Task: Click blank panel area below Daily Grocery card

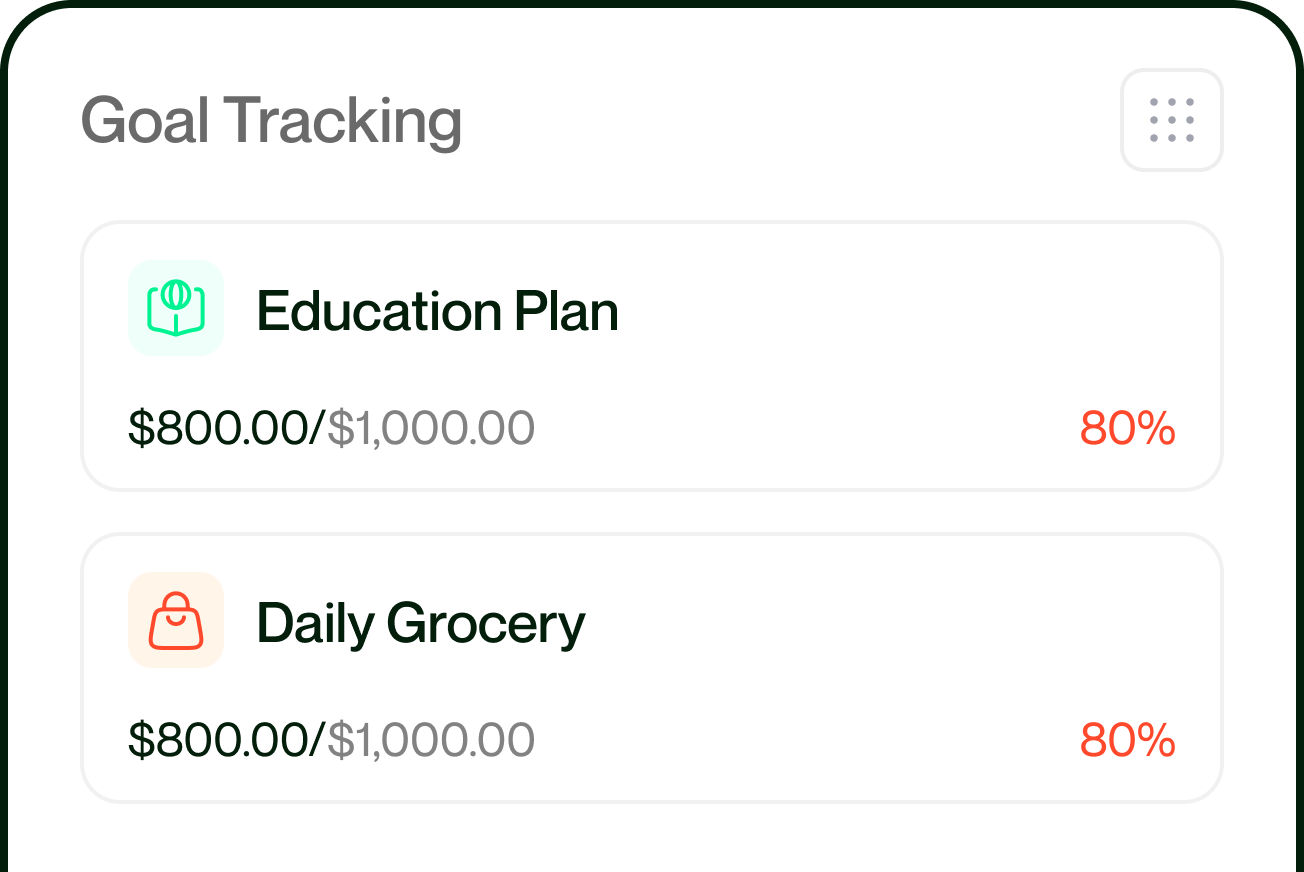Action: pos(650,838)
